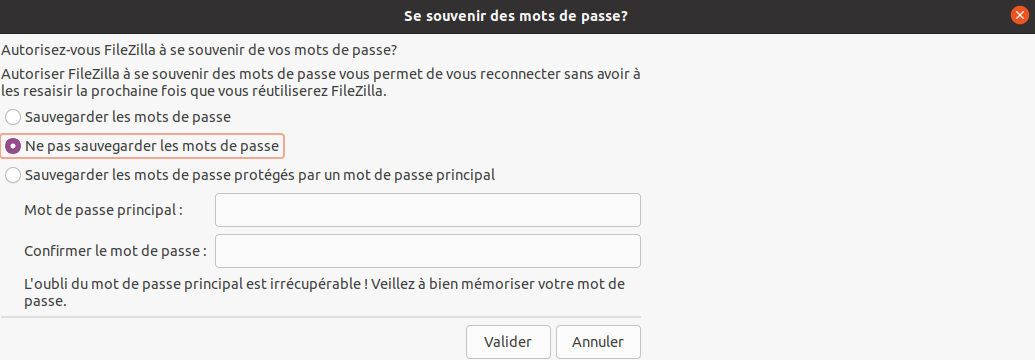The height and width of the screenshot is (360, 1035).
Task: Click an empty area of the dark title bar
Action: [198, 16]
